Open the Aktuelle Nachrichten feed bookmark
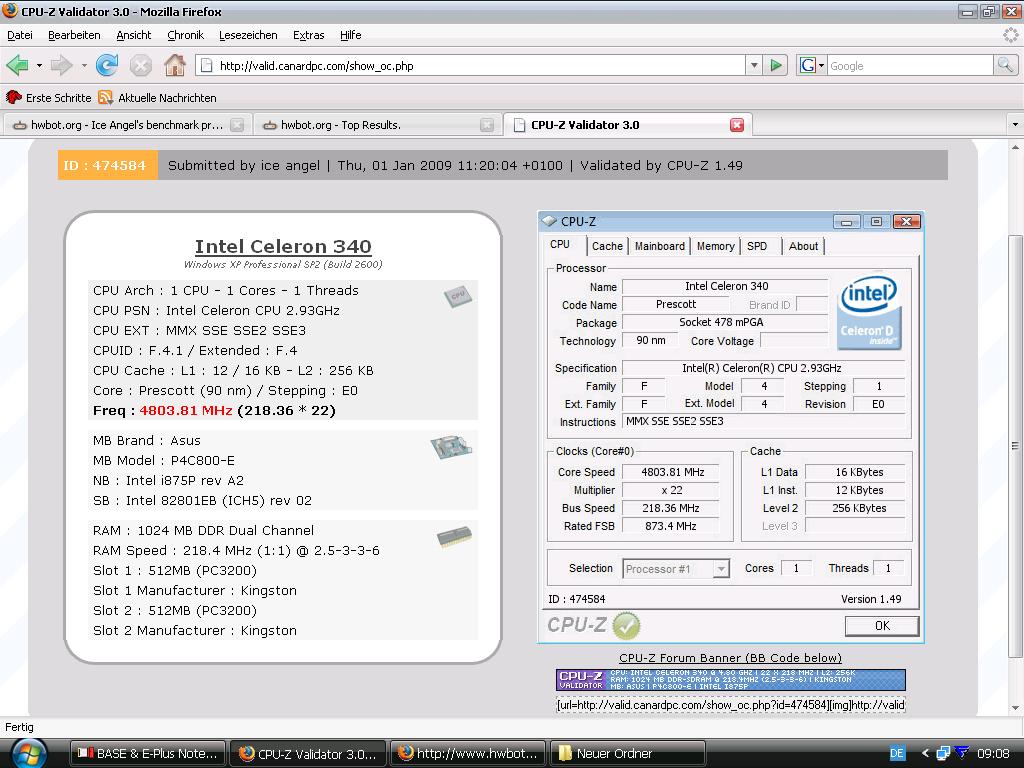This screenshot has height=768, width=1024. pyautogui.click(x=157, y=97)
